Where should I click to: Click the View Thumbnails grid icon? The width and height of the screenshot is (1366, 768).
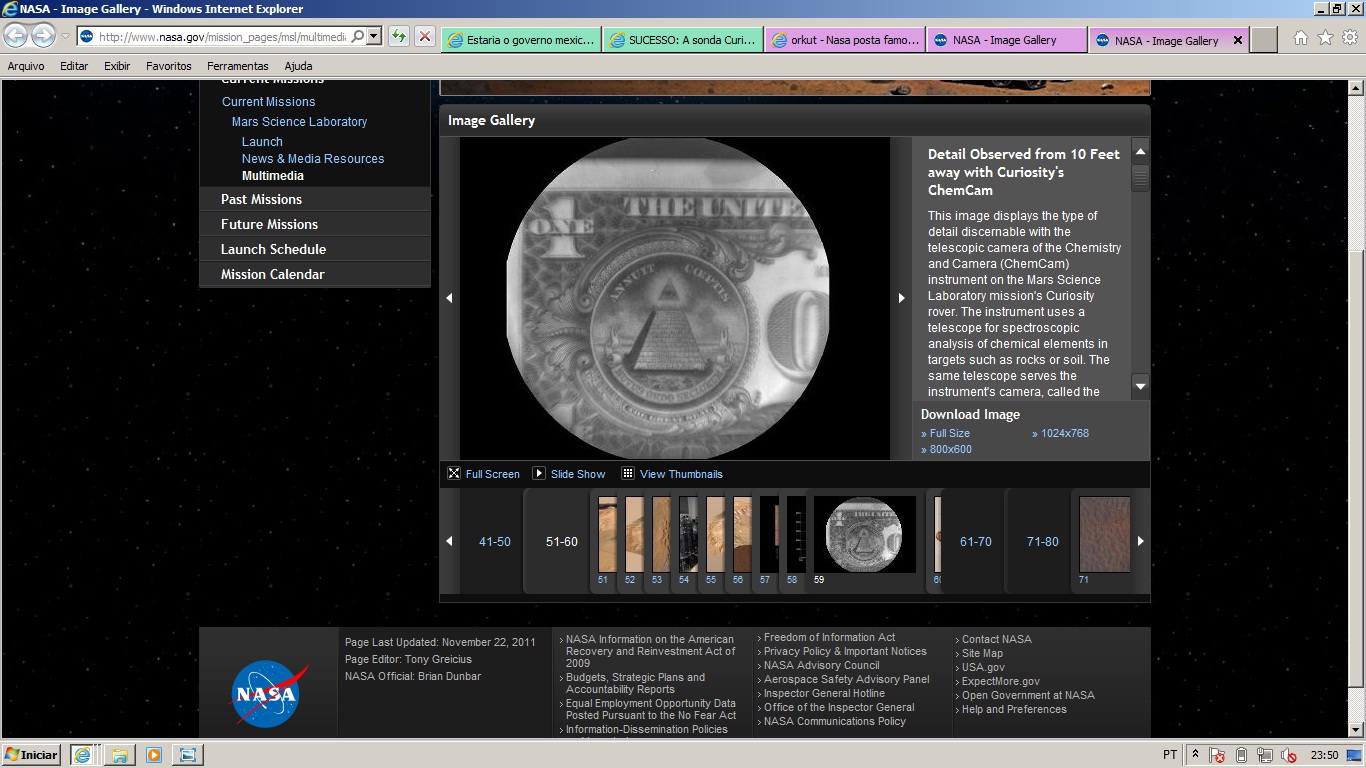628,474
